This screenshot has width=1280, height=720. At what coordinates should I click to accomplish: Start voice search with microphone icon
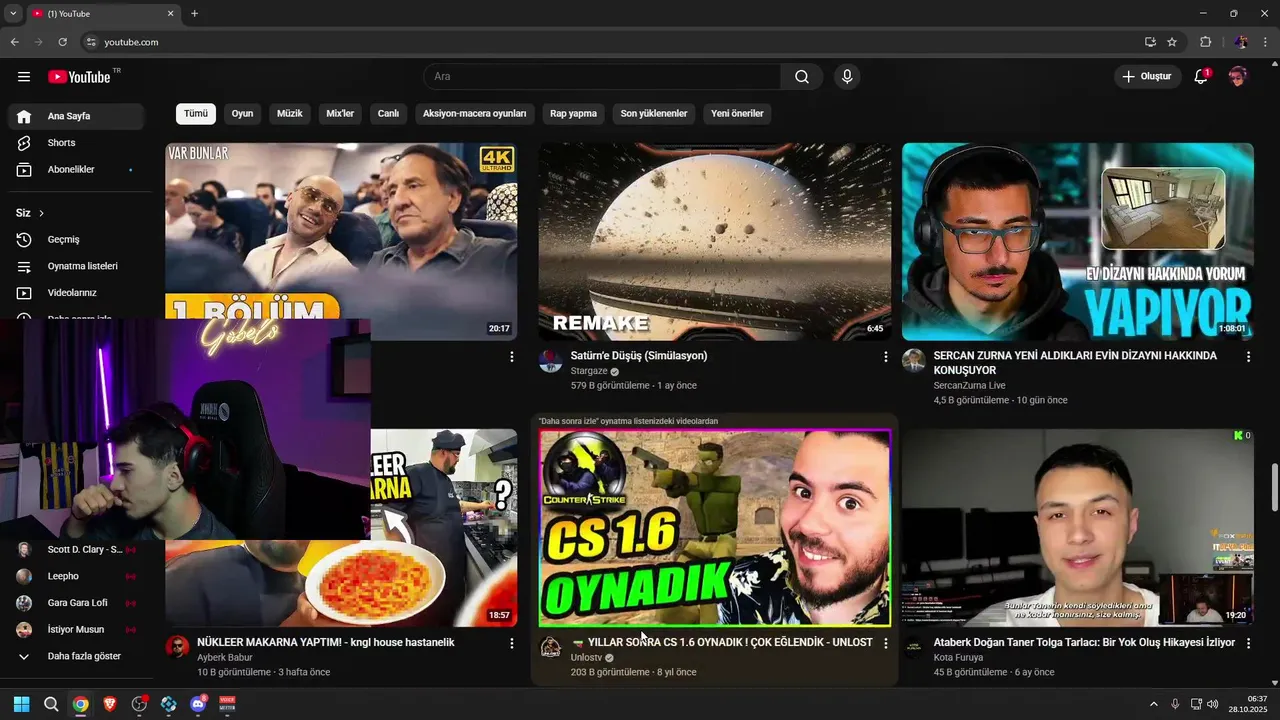847,77
